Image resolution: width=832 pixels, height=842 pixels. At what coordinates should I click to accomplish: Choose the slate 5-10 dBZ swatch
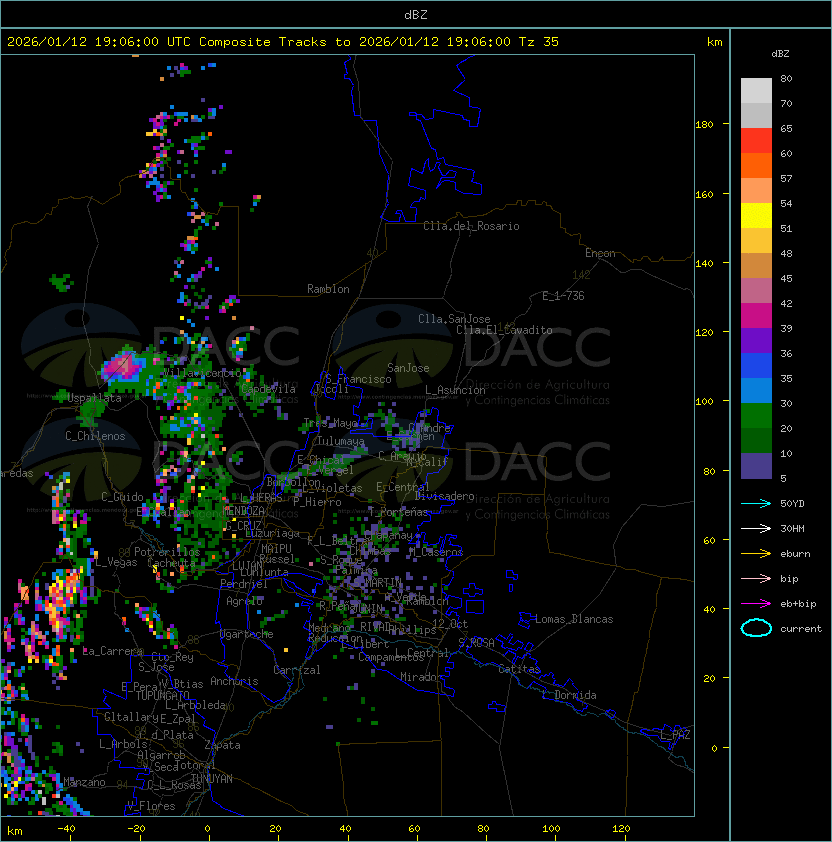756,466
